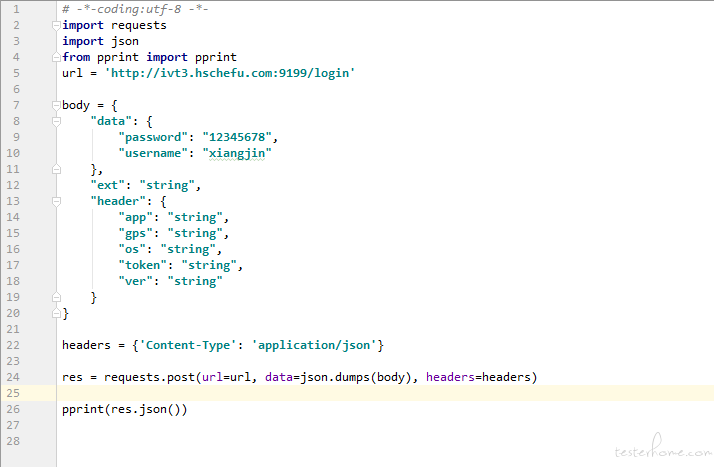
Task: Click the testerhome.com watermark
Action: (663, 448)
